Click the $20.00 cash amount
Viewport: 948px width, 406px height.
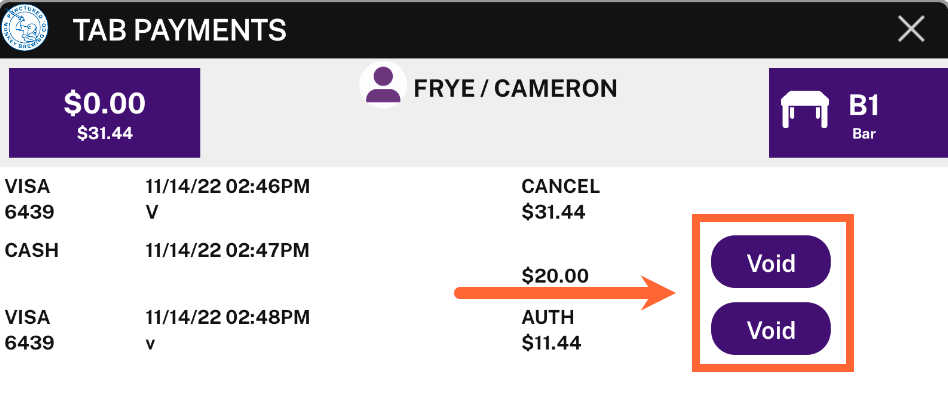click(x=555, y=276)
